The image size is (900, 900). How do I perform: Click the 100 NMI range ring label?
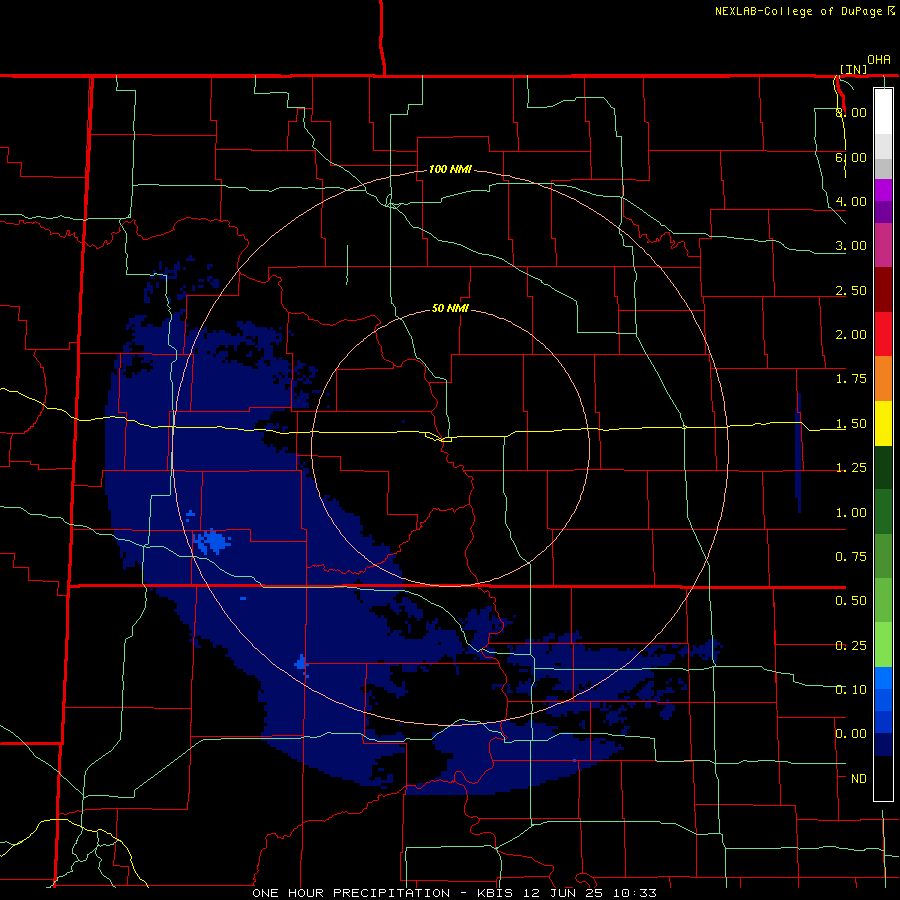[450, 169]
